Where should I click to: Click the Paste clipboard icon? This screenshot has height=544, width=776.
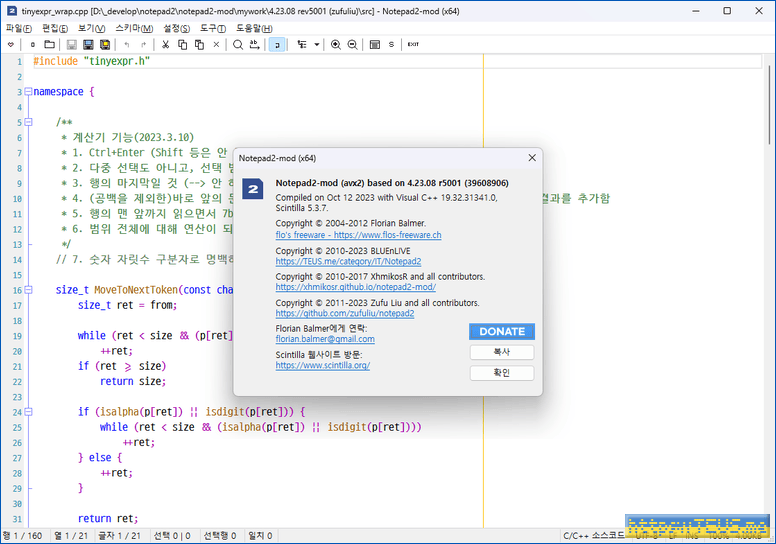click(199, 45)
